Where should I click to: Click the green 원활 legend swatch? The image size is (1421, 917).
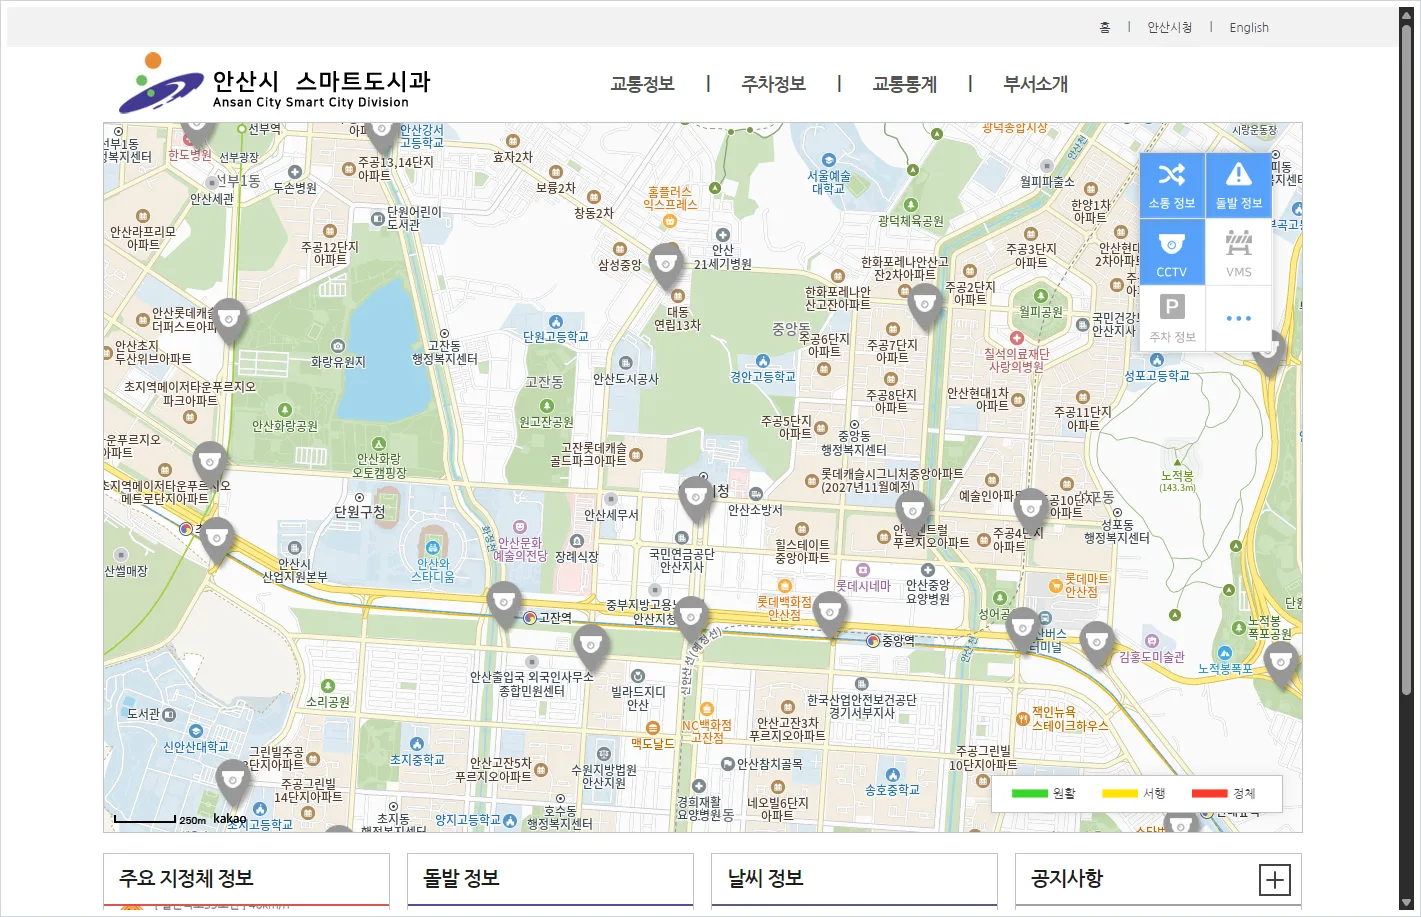tap(1029, 794)
